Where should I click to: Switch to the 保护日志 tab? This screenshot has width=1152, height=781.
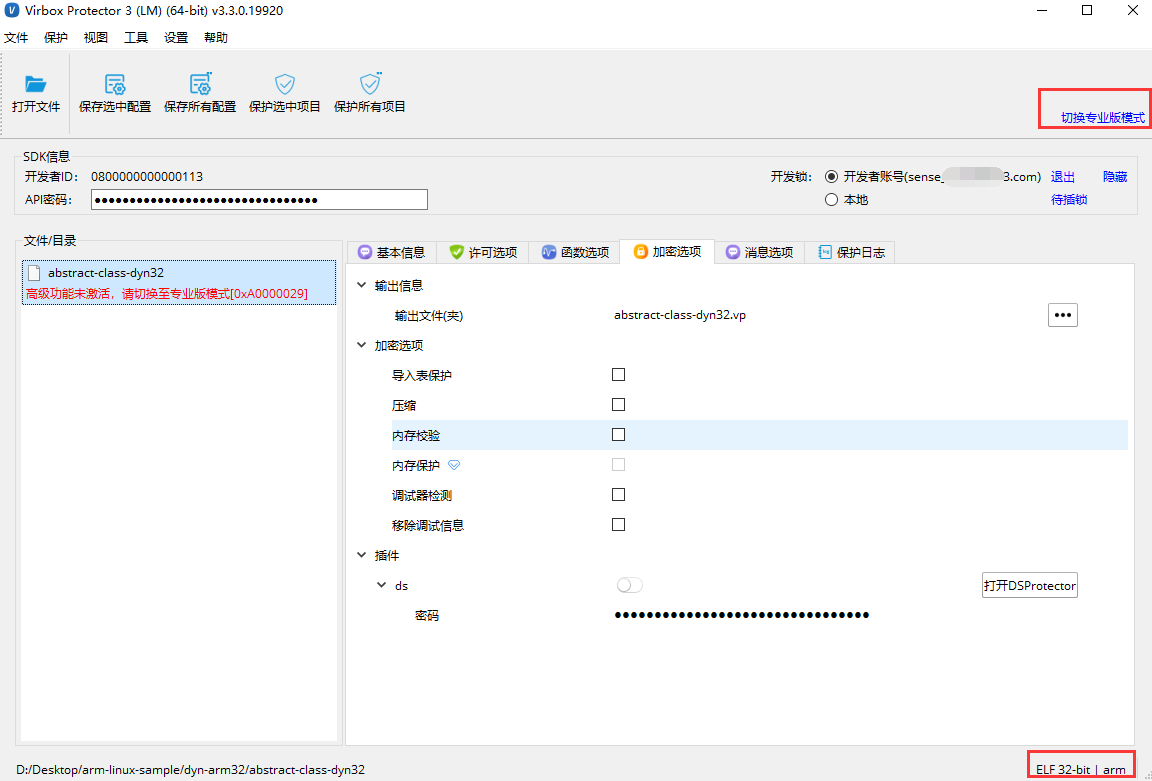[x=851, y=252]
